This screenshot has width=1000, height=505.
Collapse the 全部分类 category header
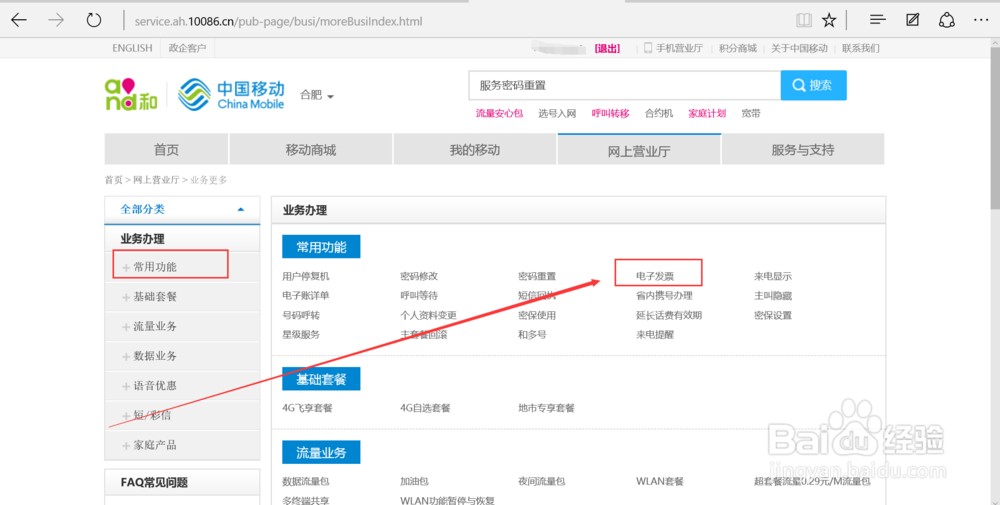pos(182,209)
